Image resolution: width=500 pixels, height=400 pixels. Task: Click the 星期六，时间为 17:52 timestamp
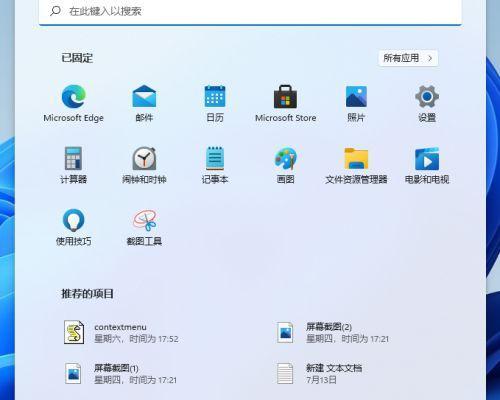coord(136,339)
